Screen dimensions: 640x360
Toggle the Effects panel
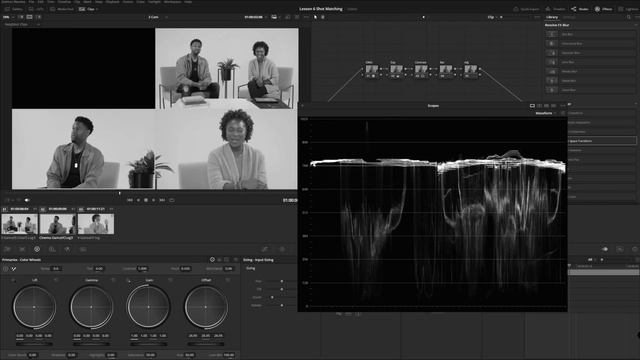pyautogui.click(x=603, y=9)
